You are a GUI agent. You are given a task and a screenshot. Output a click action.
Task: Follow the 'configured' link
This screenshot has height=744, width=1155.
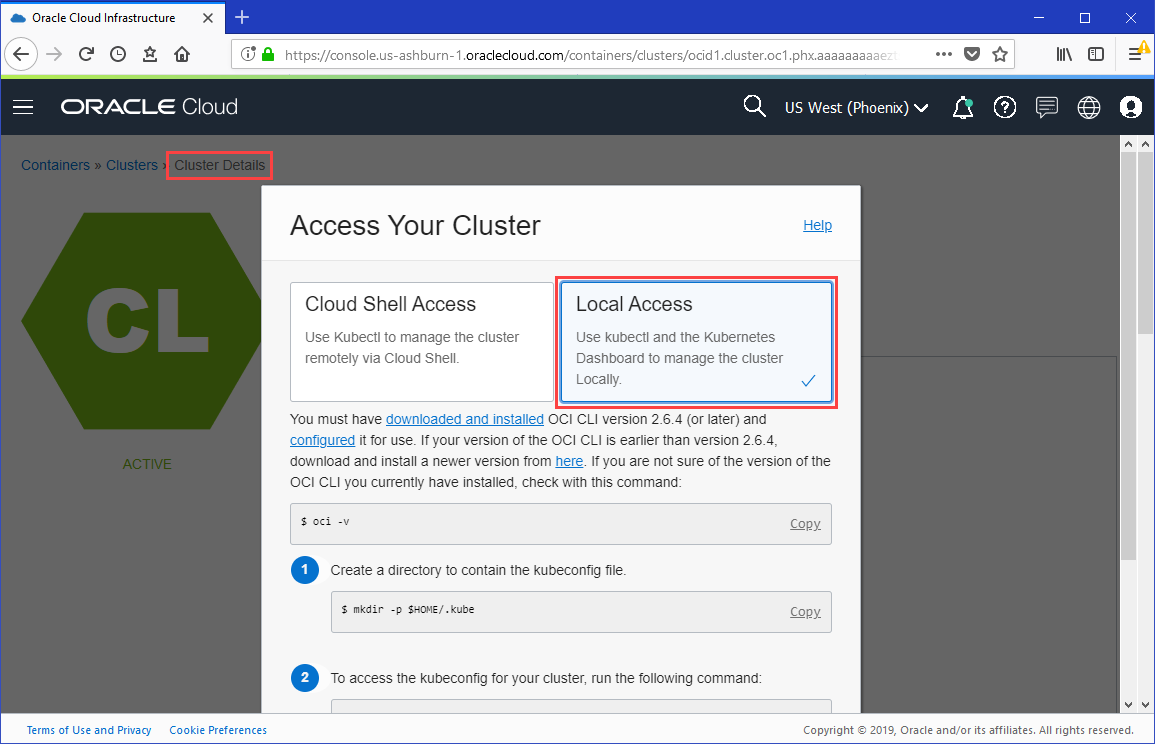[323, 441]
